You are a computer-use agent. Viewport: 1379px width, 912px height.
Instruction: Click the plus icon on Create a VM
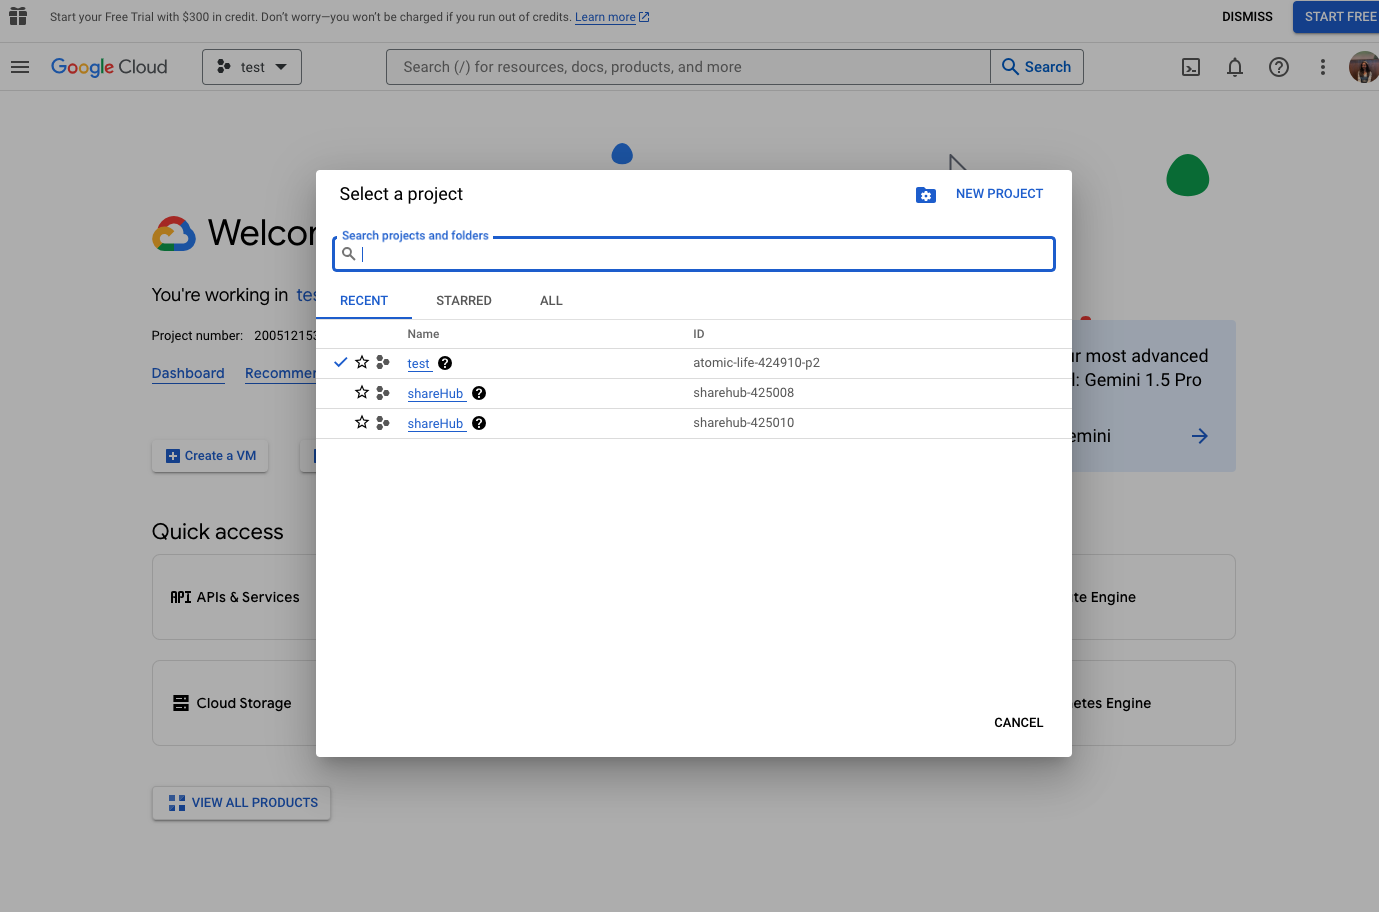point(173,456)
